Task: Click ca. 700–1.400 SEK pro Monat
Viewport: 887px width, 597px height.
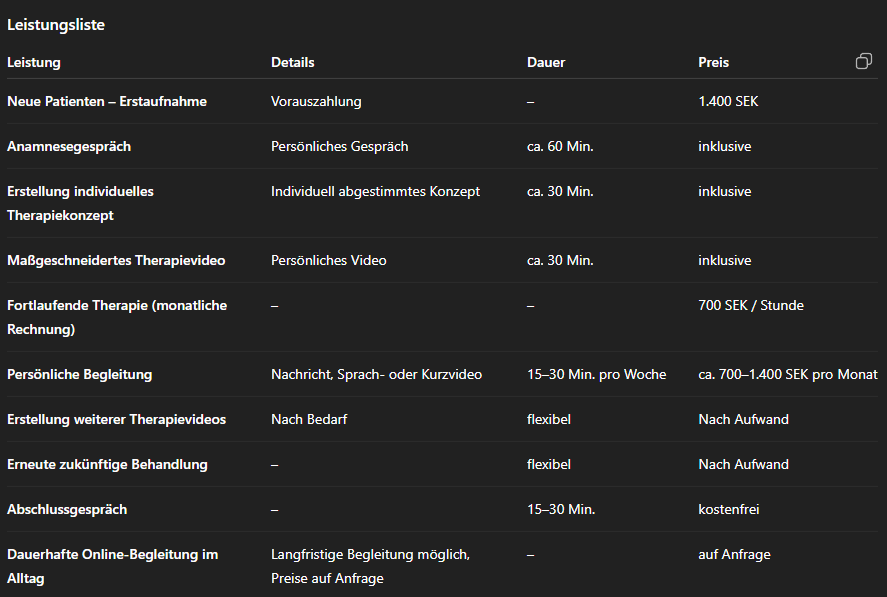Action: pyautogui.click(x=787, y=375)
